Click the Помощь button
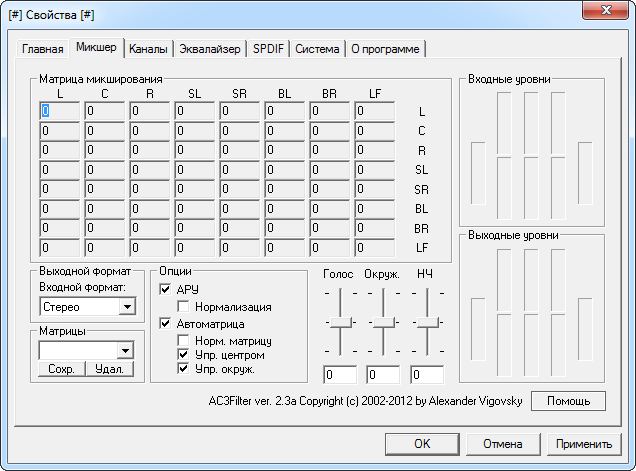Image resolution: width=636 pixels, height=471 pixels. [568, 401]
